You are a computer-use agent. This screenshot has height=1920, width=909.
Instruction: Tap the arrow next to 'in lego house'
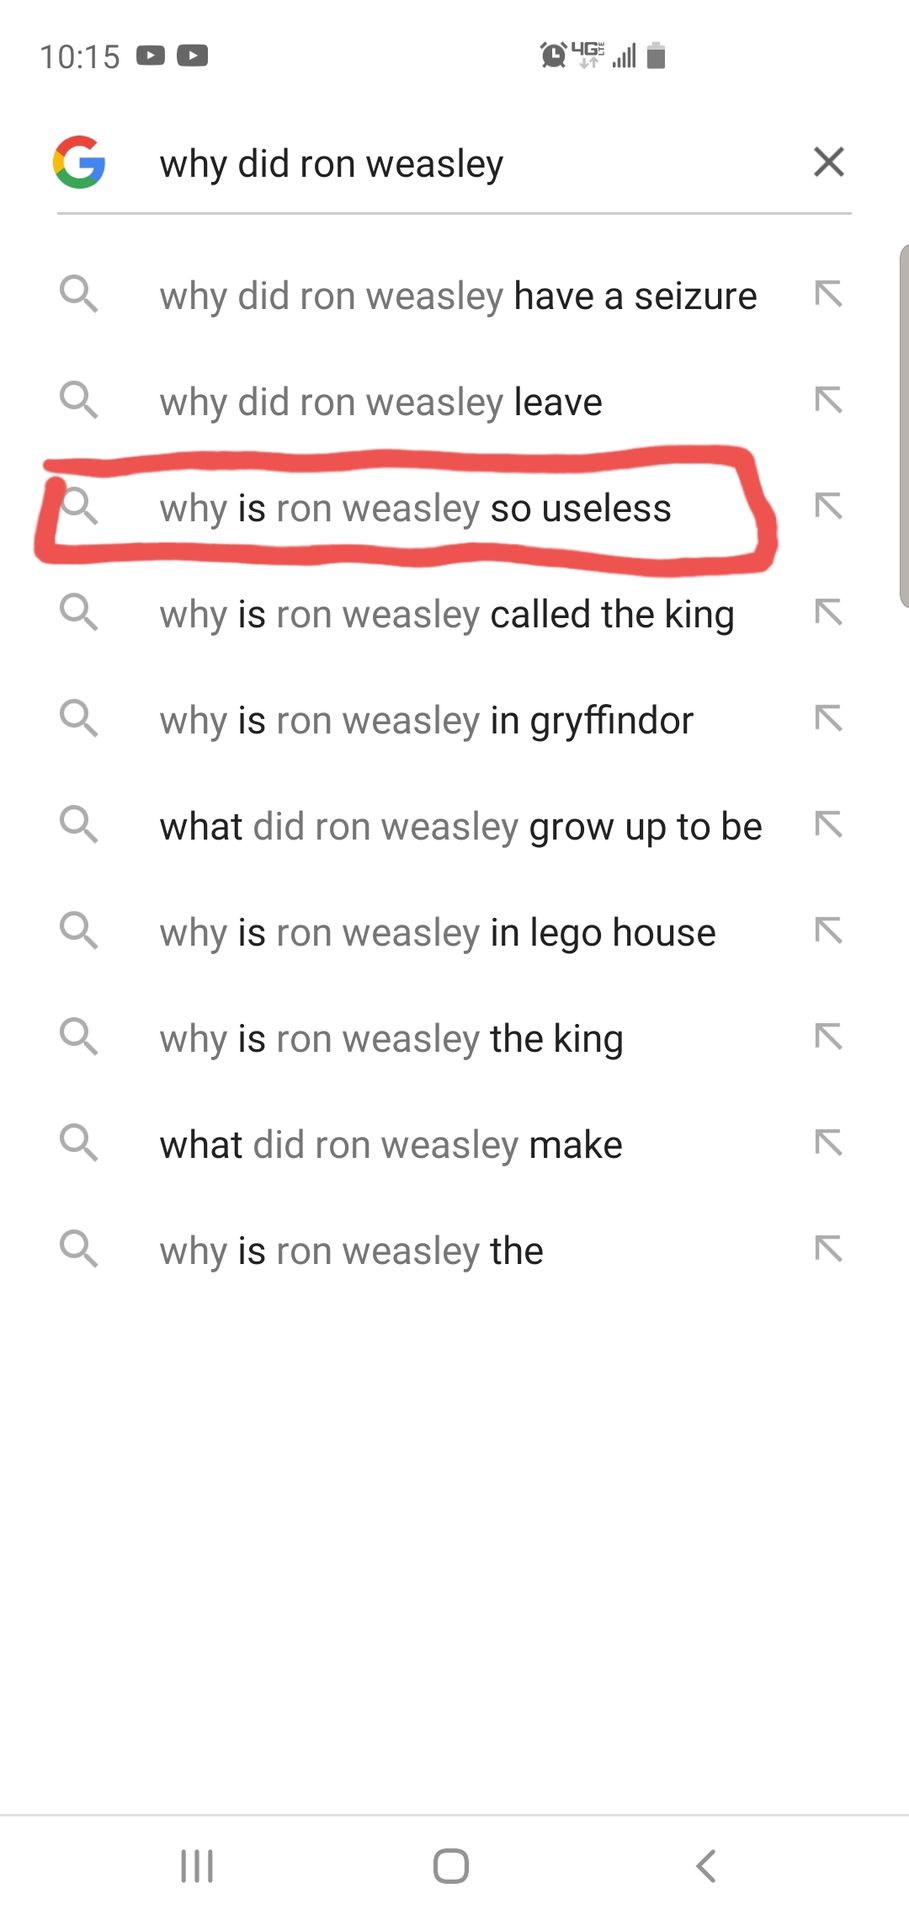[x=828, y=931]
